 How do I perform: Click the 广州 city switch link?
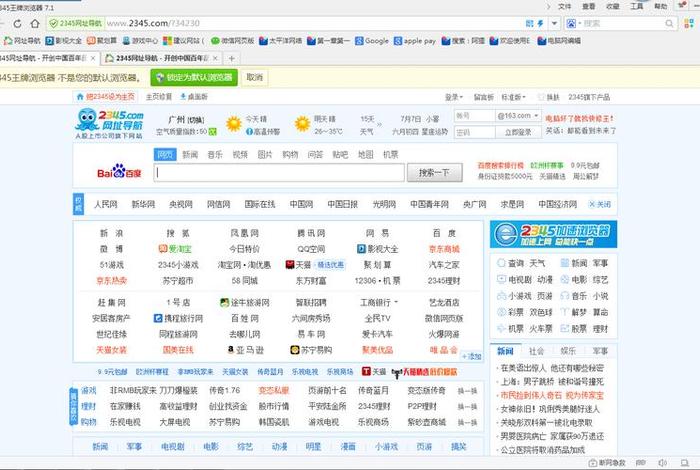pyautogui.click(x=196, y=120)
